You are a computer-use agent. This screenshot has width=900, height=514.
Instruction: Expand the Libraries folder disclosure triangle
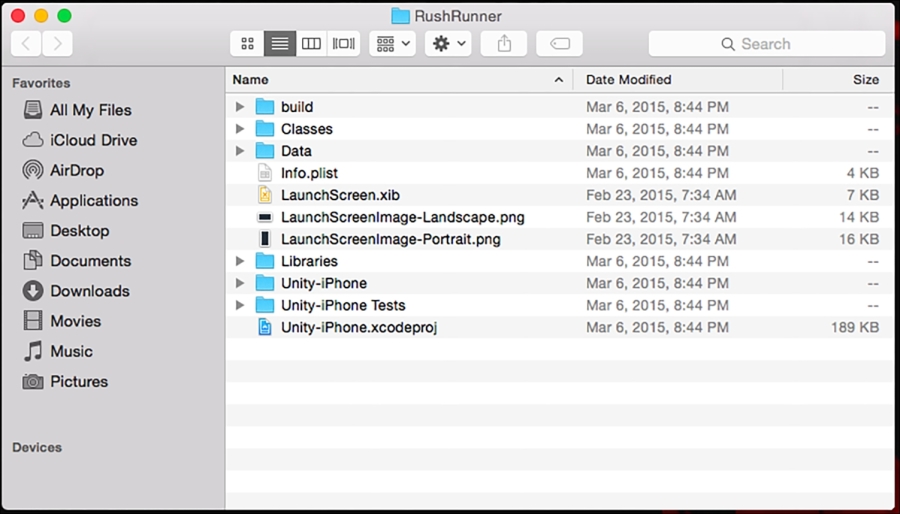pyautogui.click(x=240, y=262)
